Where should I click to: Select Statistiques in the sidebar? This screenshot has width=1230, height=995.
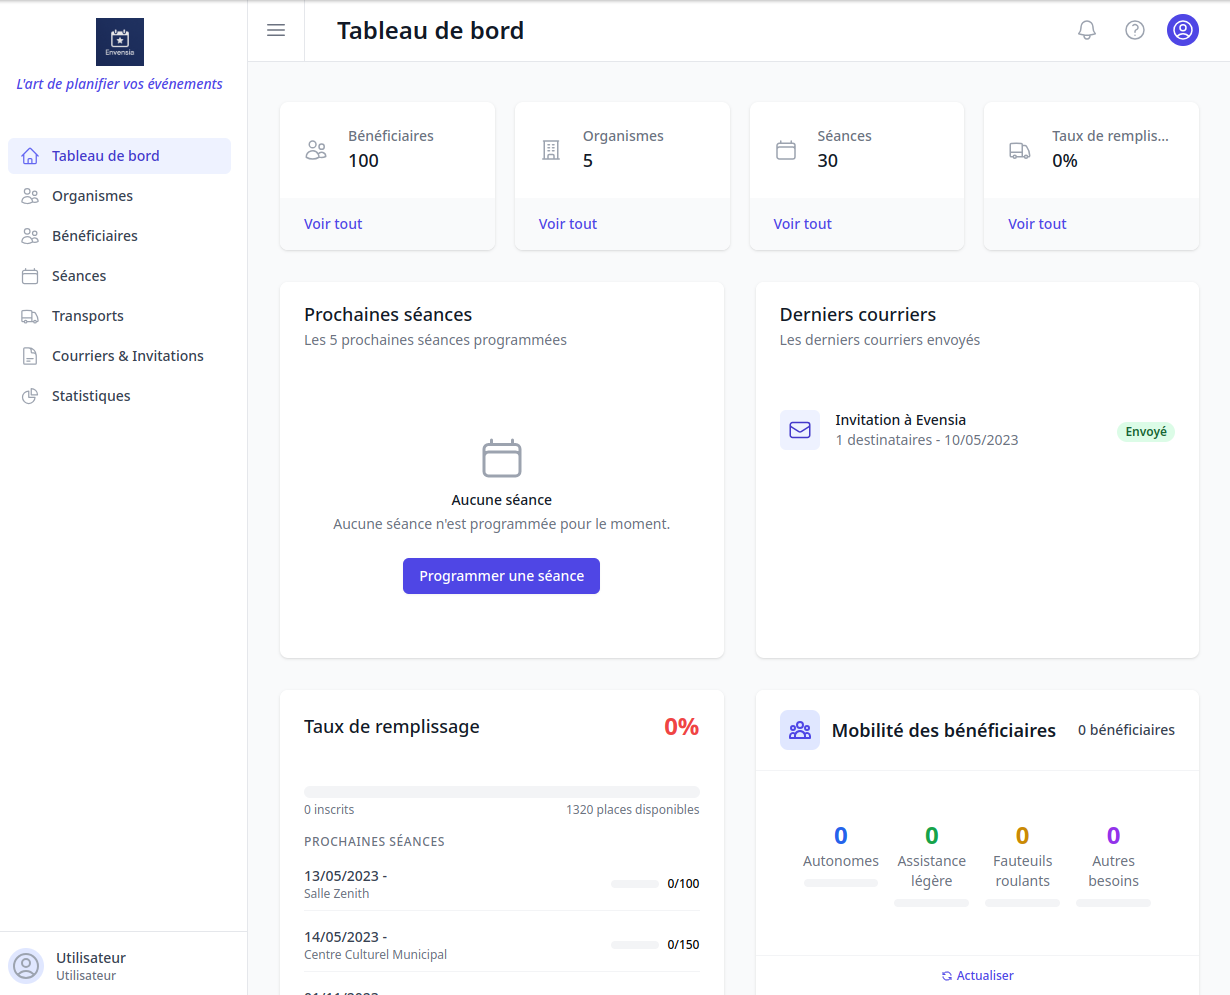click(x=90, y=395)
